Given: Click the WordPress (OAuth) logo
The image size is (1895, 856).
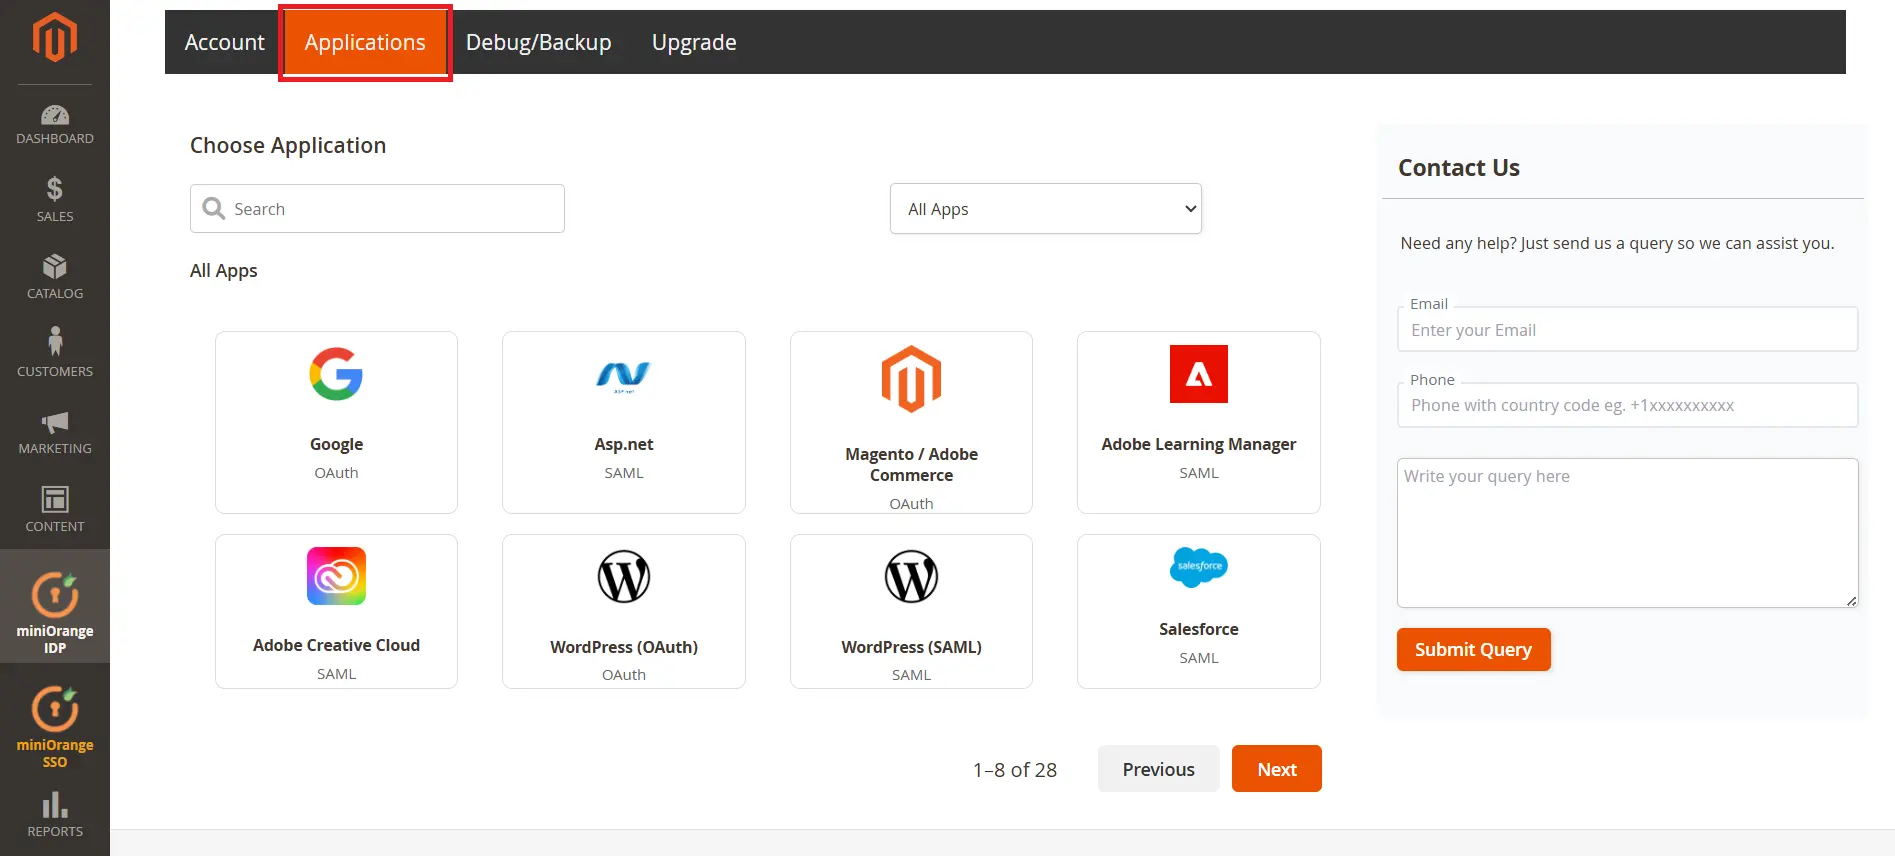Looking at the screenshot, I should pyautogui.click(x=624, y=577).
